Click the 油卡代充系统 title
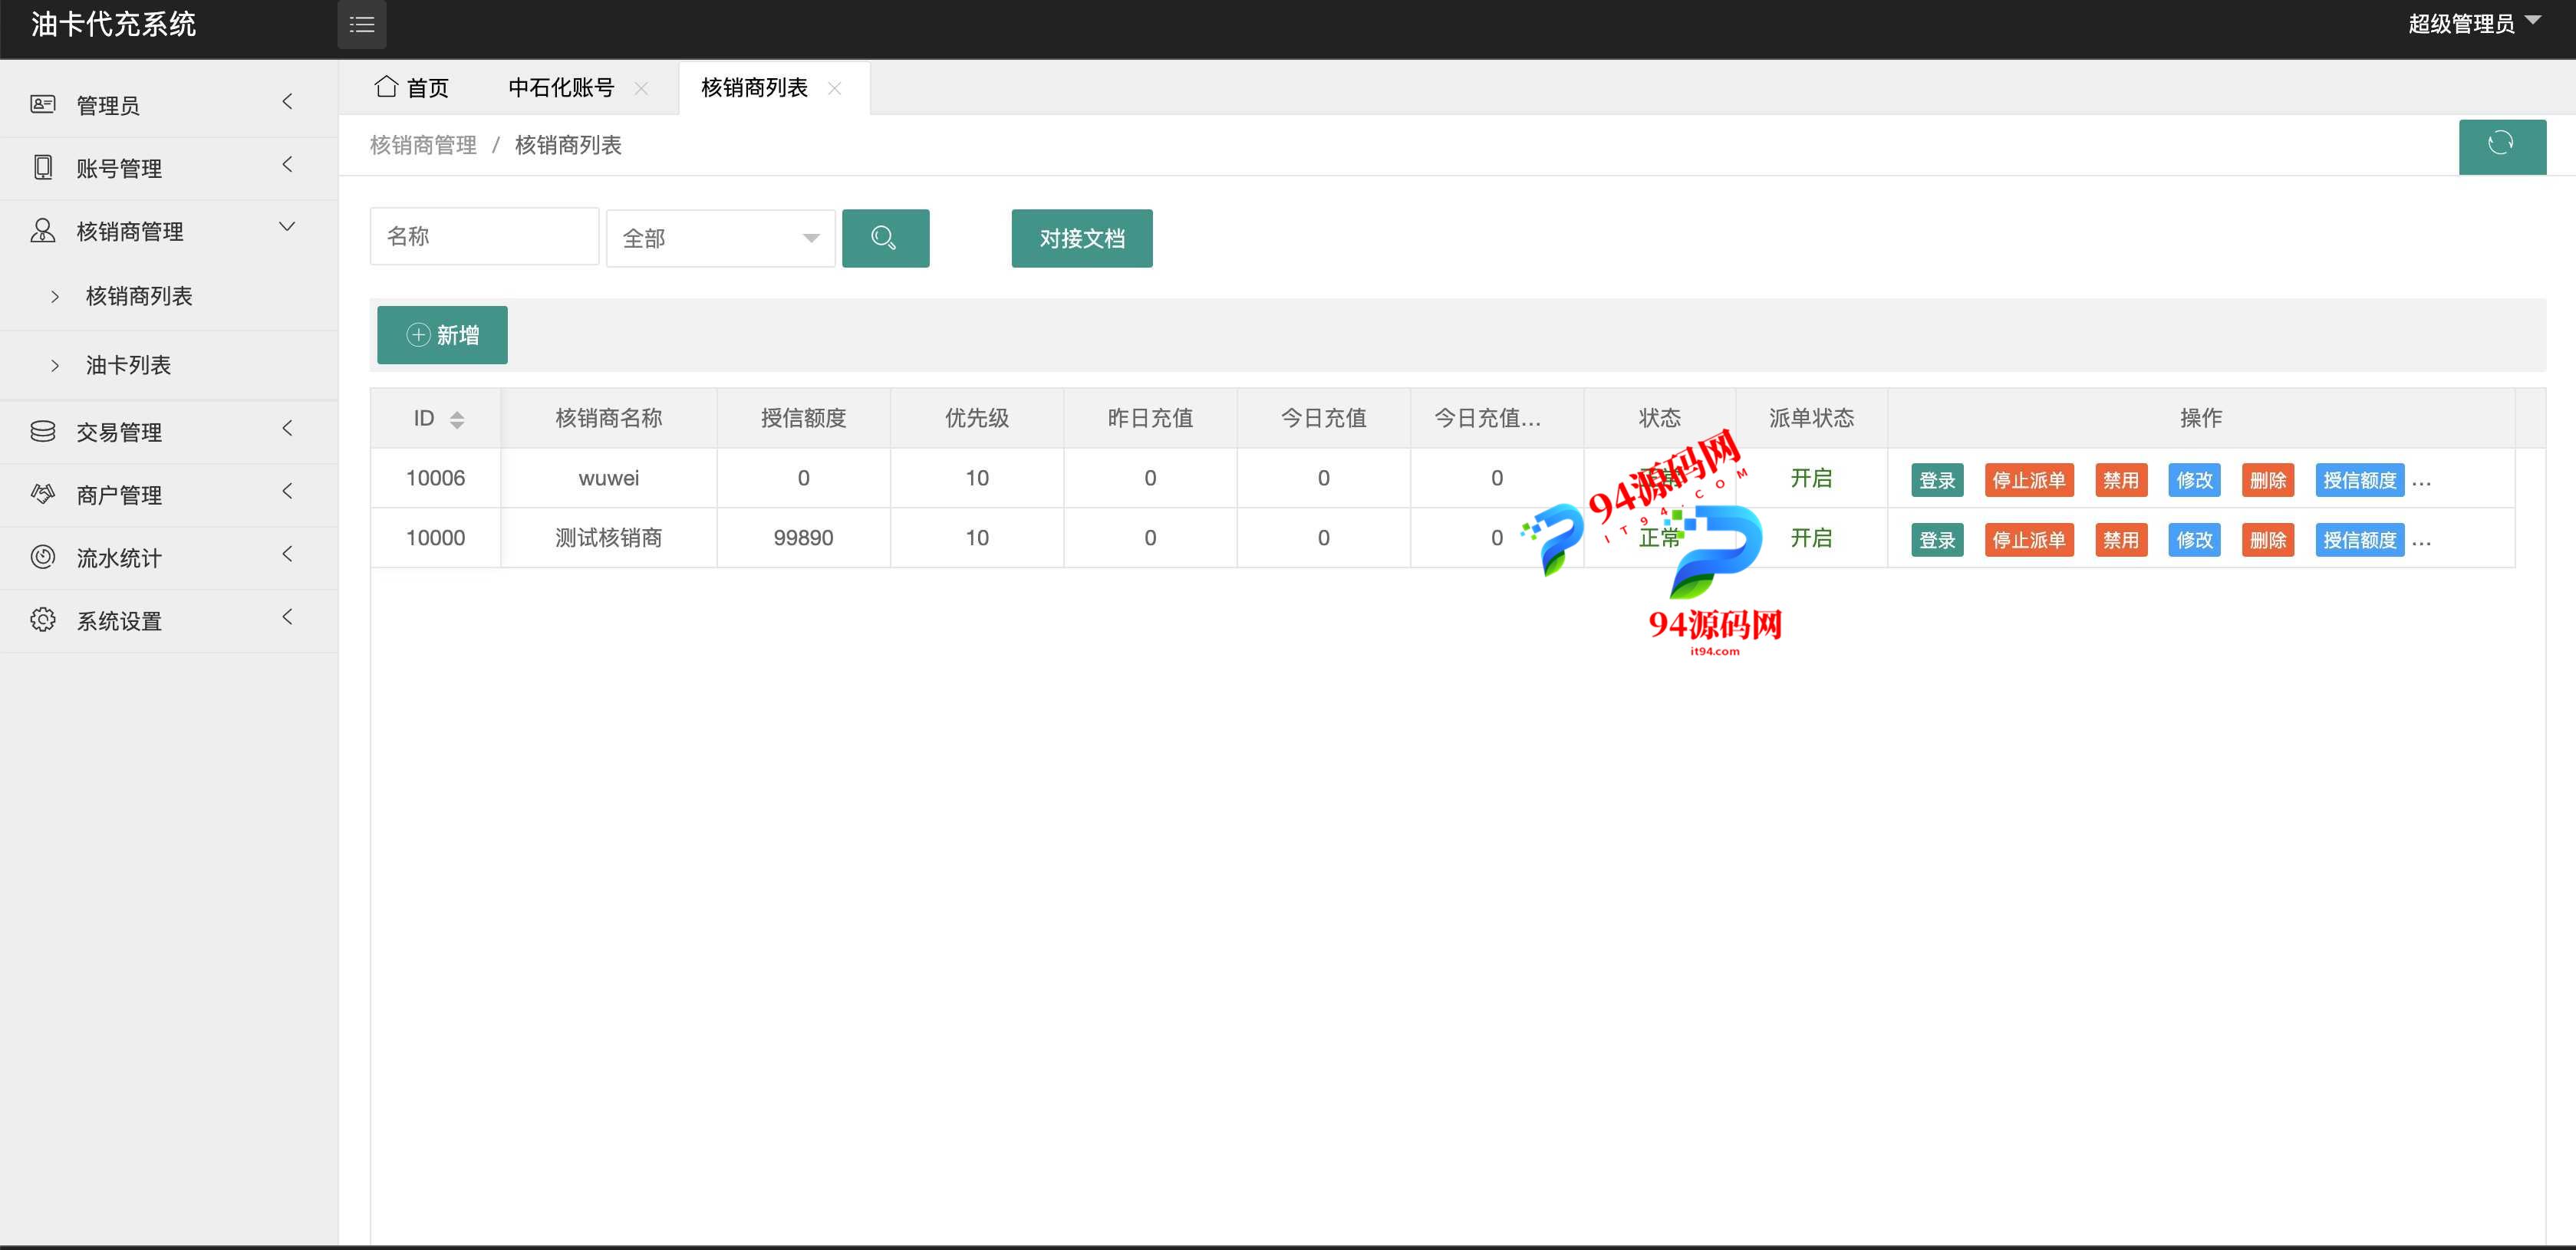2576x1250 pixels. coord(113,24)
